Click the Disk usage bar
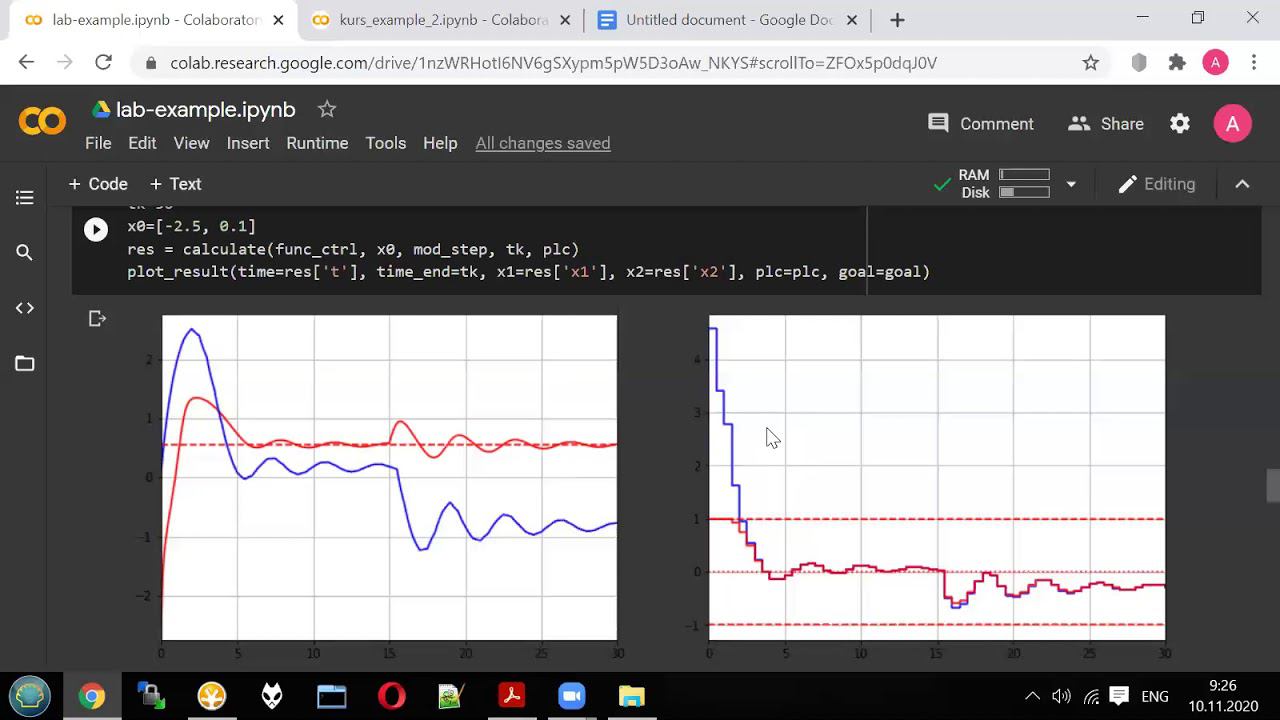This screenshot has width=1280, height=720. [1024, 192]
